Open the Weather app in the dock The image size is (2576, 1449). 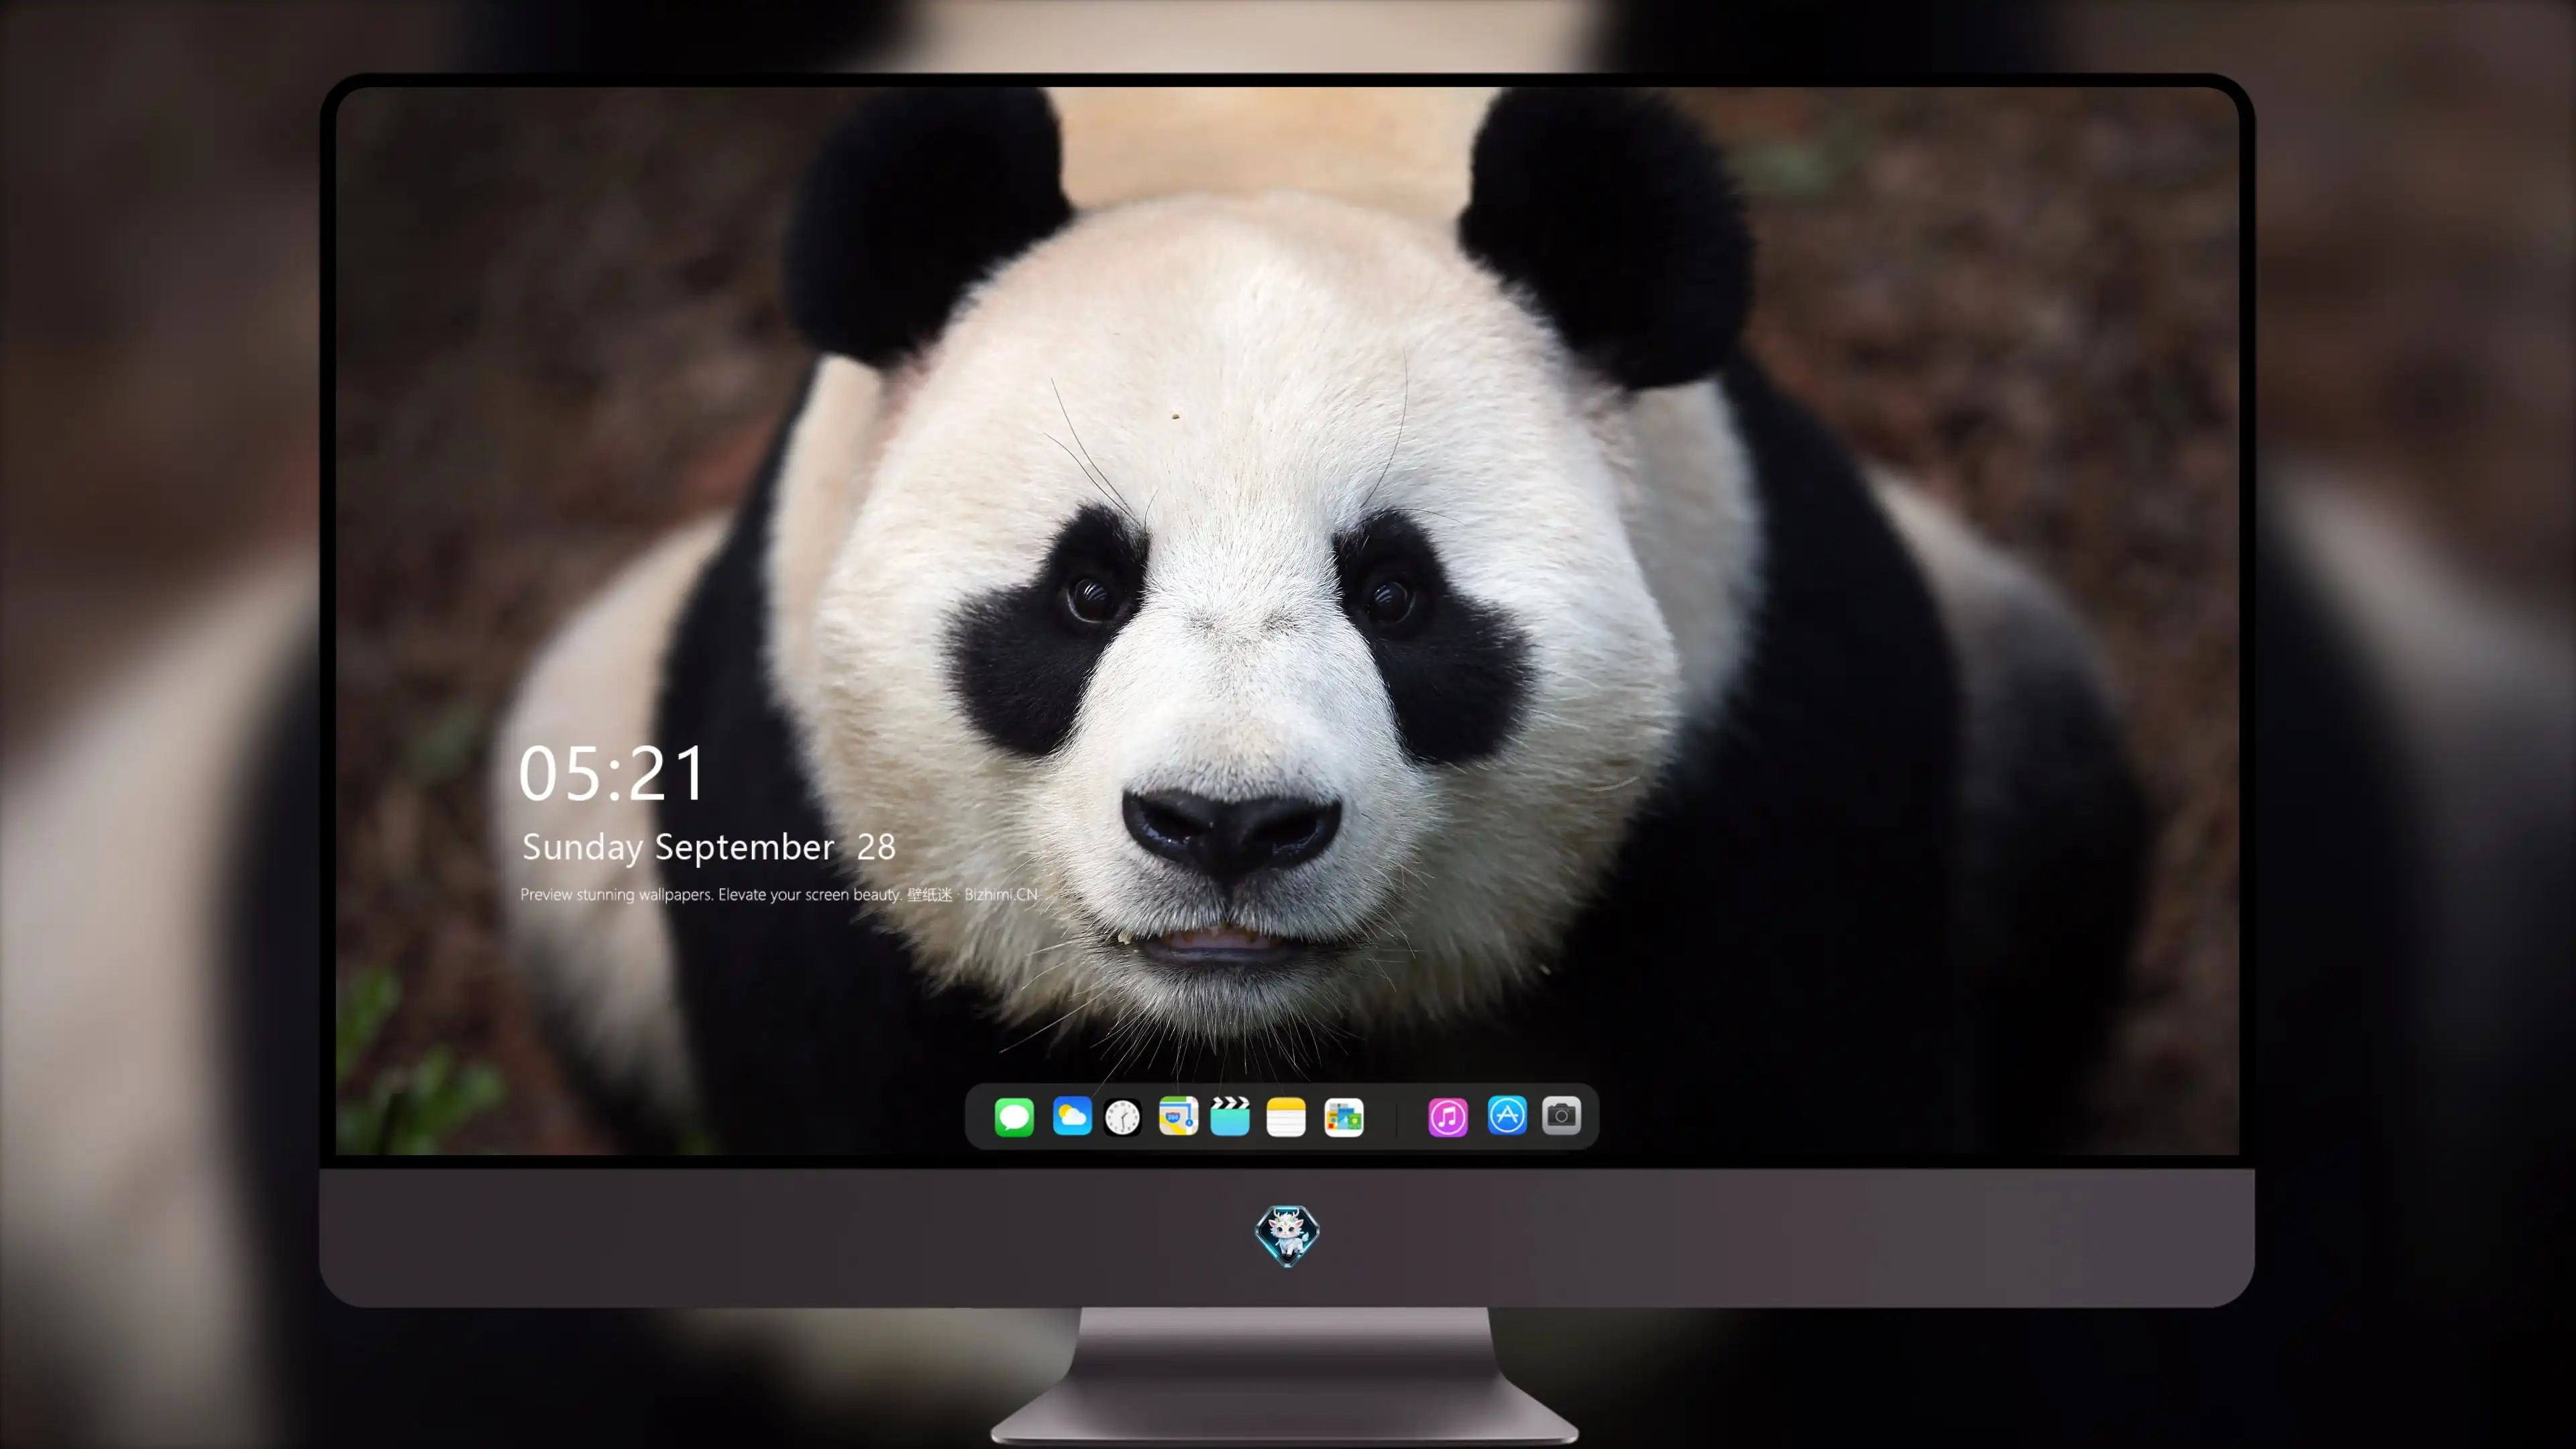click(x=1072, y=1116)
